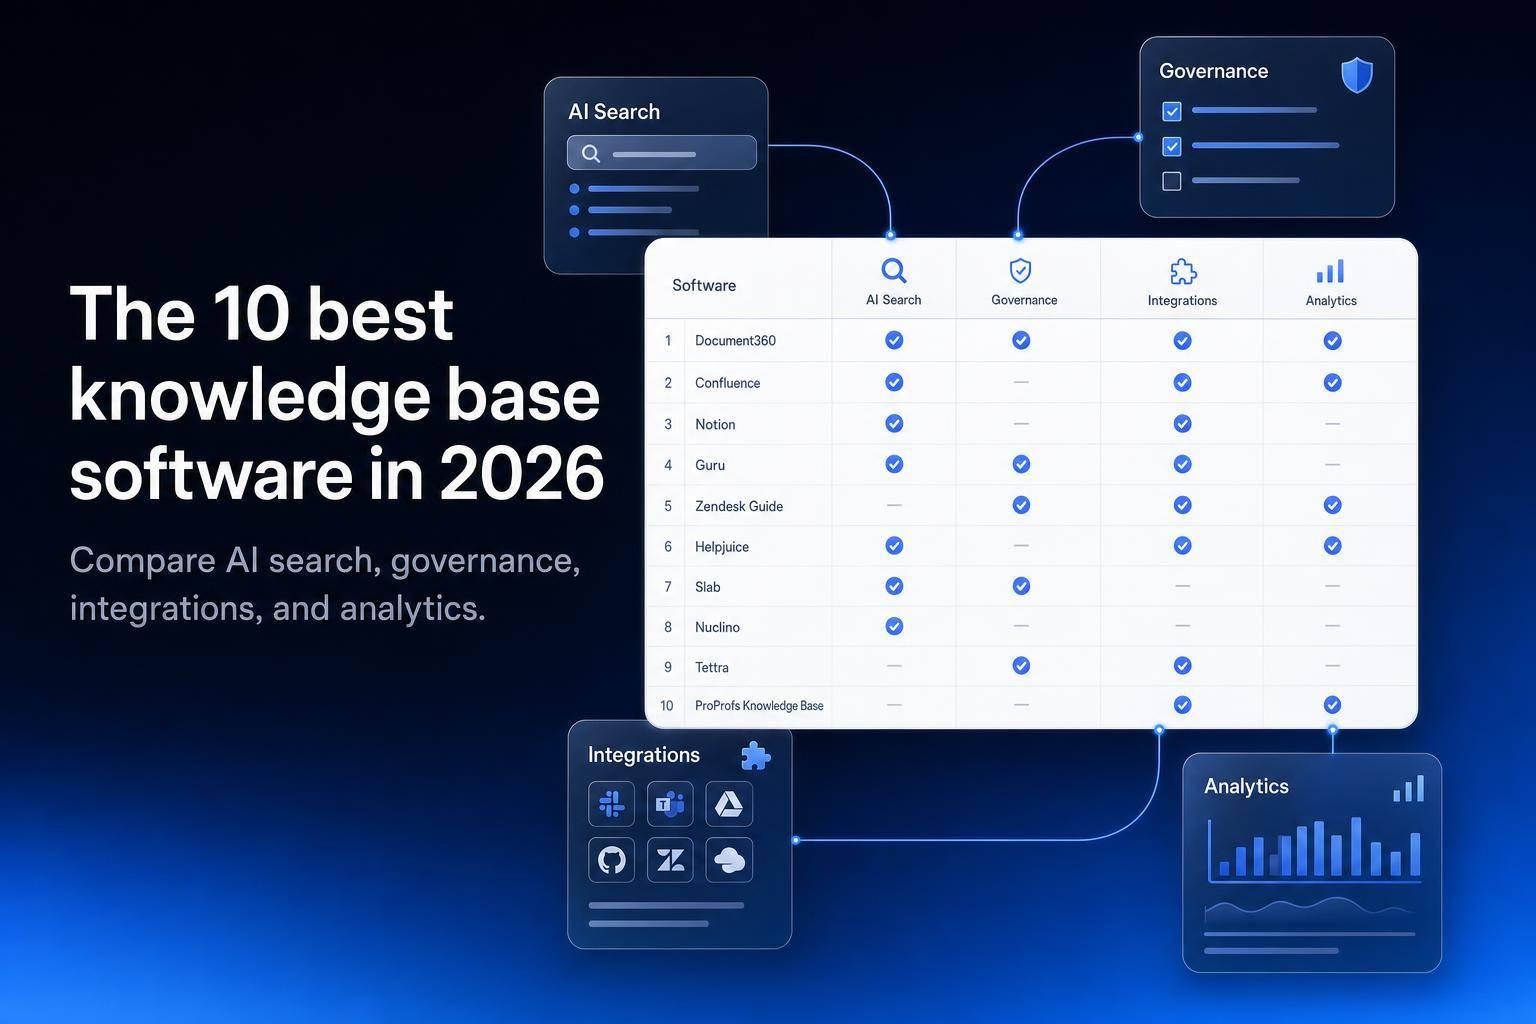The image size is (1536, 1024).
Task: Click the AI Search card title
Action: click(614, 112)
